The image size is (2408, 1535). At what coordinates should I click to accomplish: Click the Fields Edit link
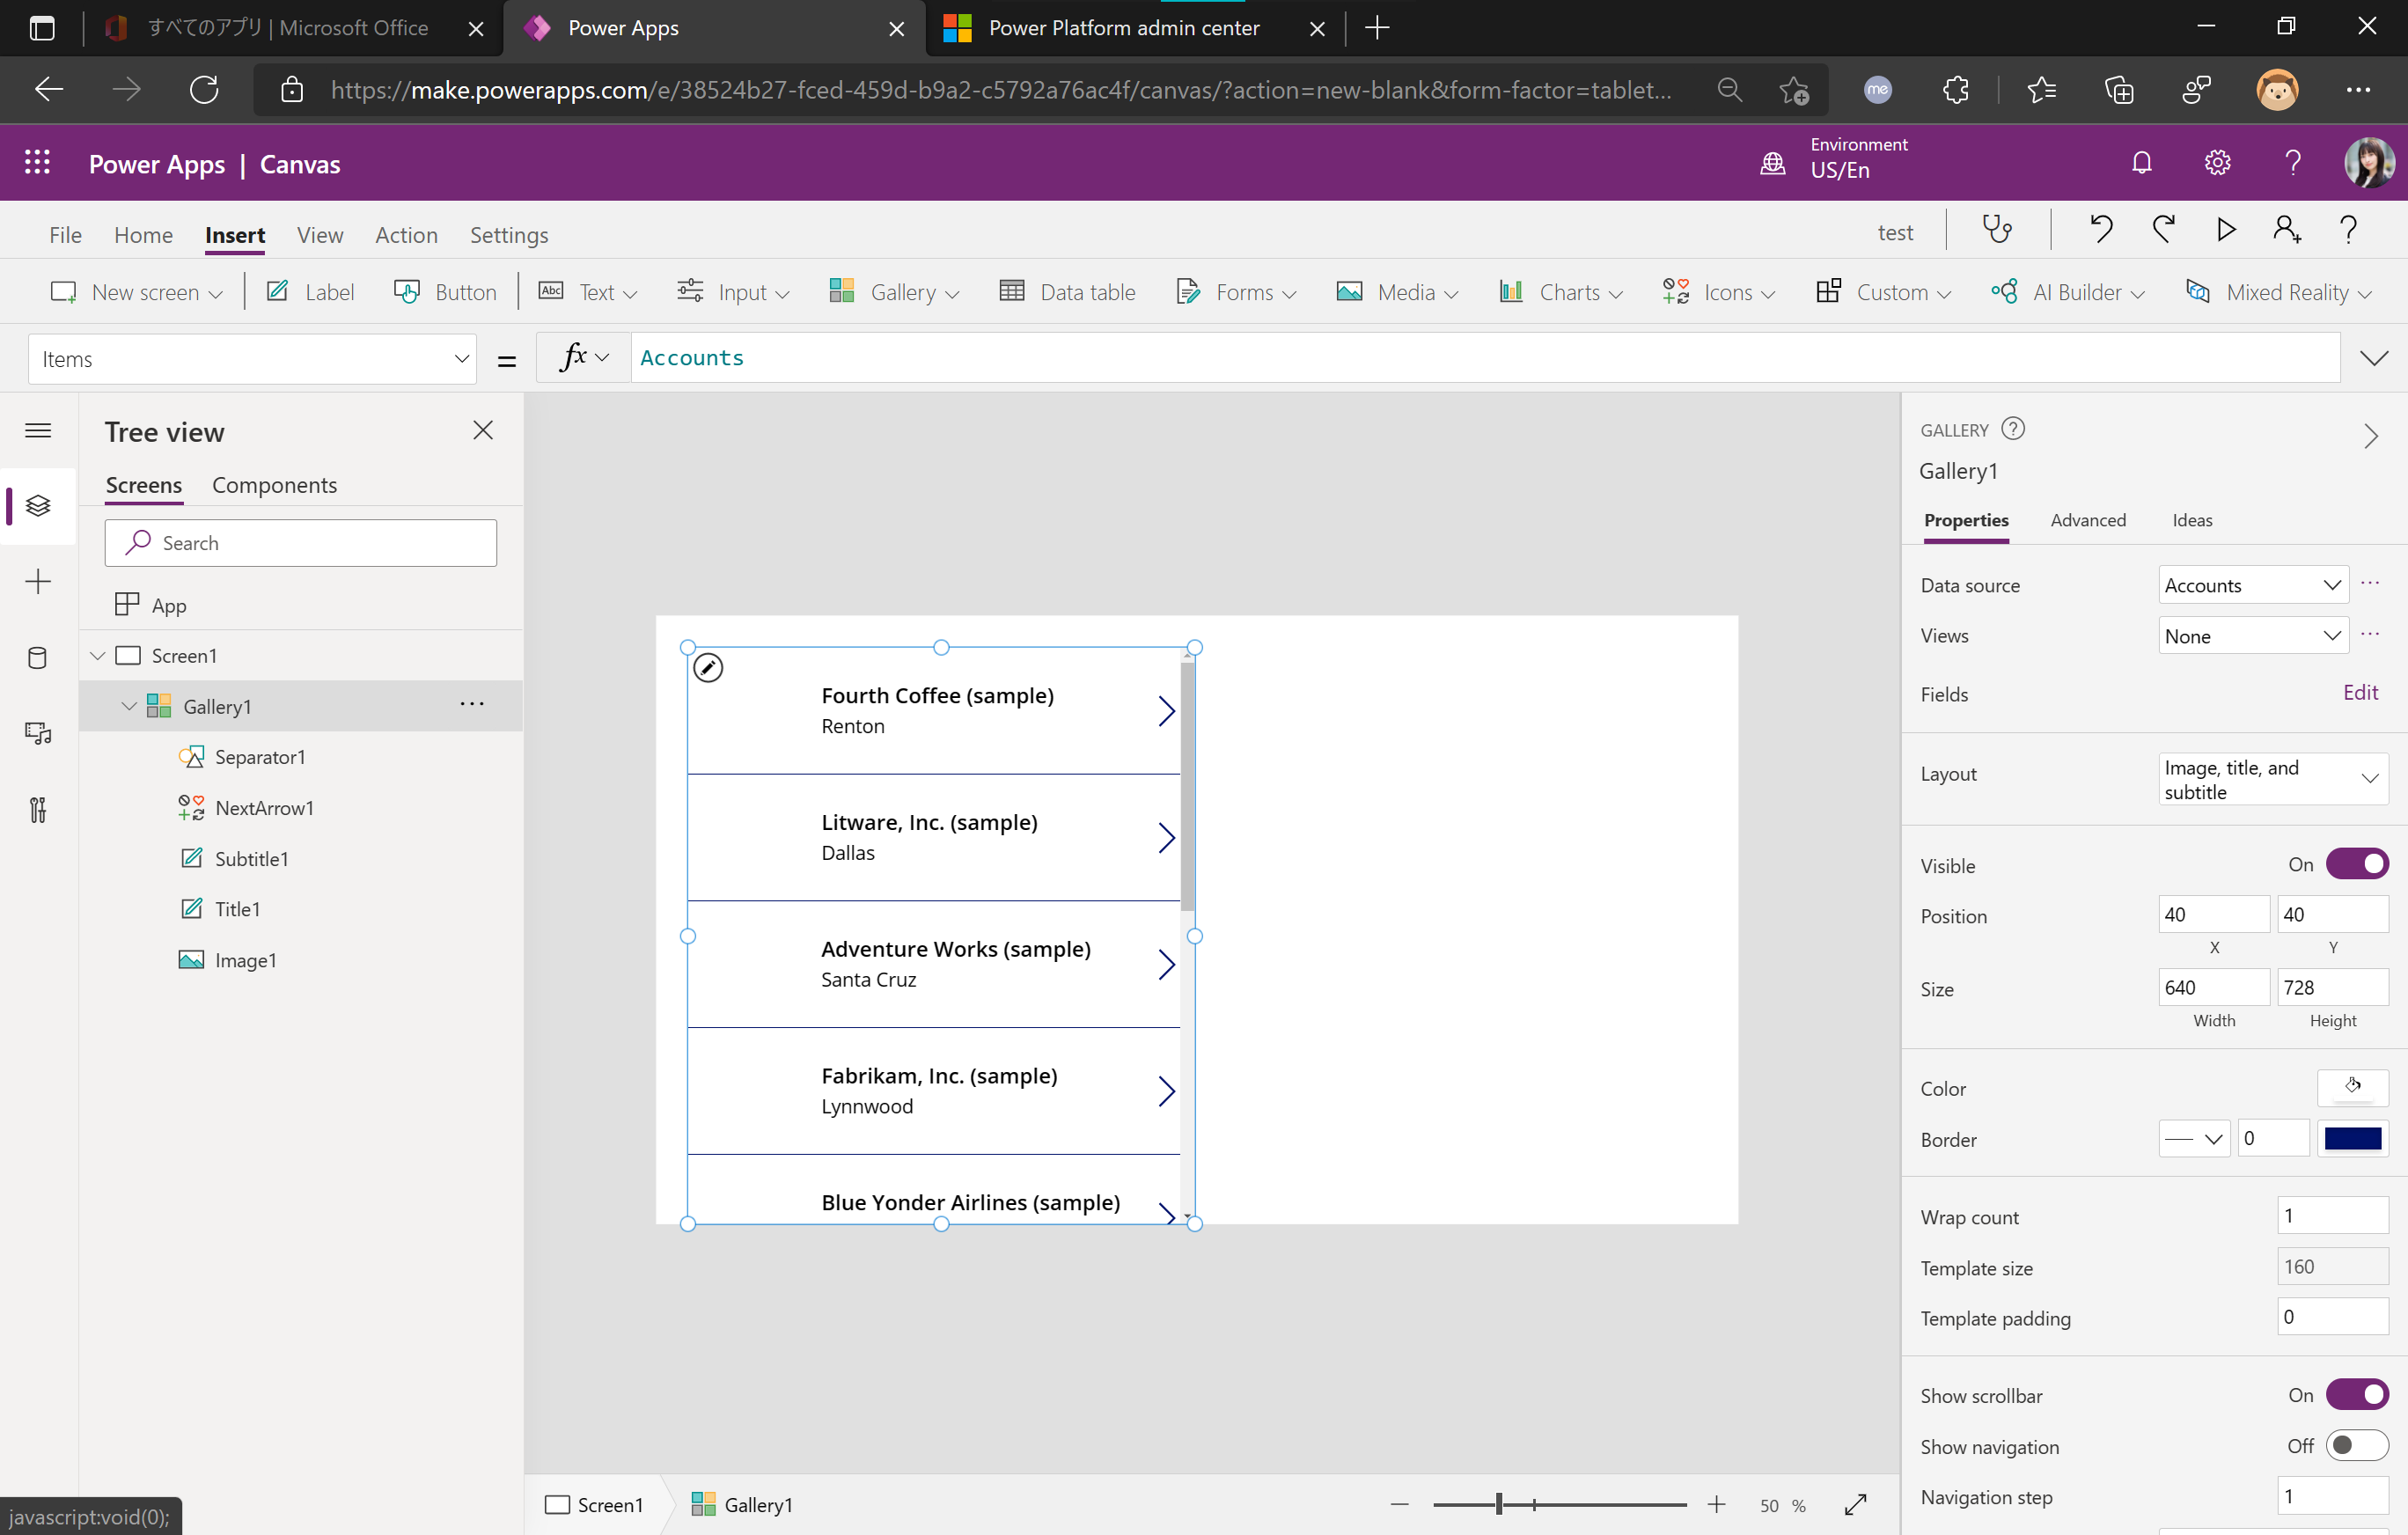pyautogui.click(x=2360, y=692)
